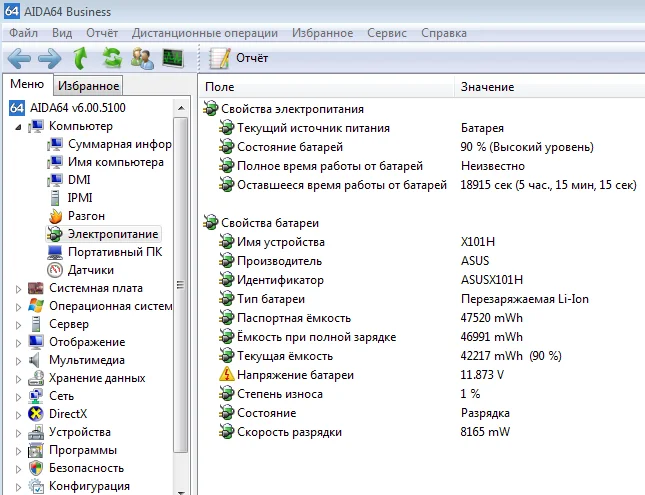The image size is (645, 495).
Task: Refresh the page with green arrows icon
Action: [112, 58]
